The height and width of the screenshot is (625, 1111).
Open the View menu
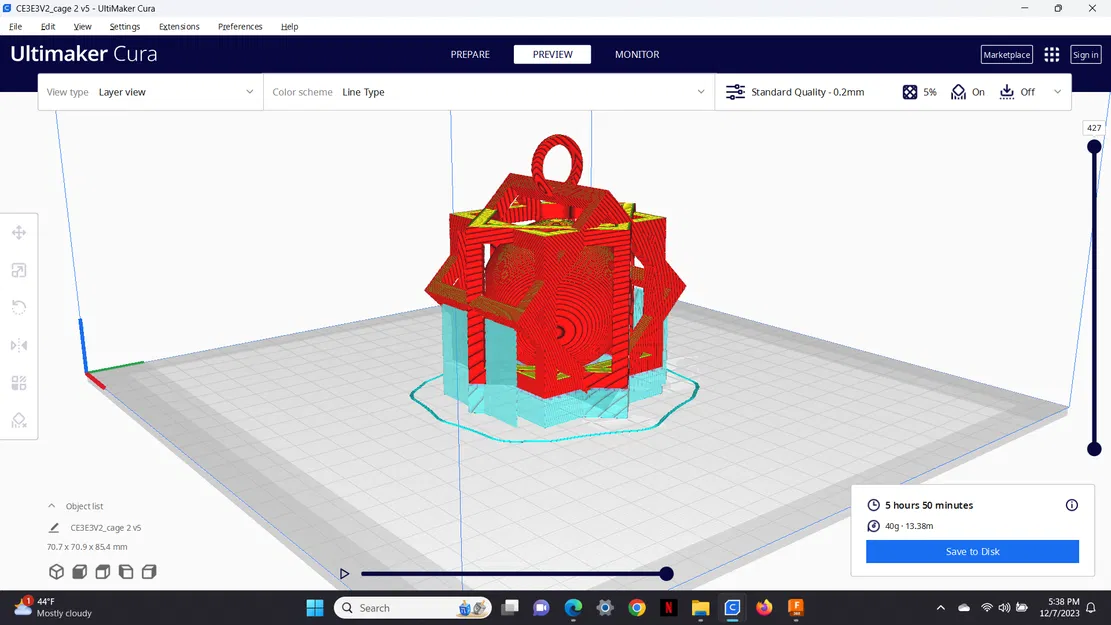82,26
